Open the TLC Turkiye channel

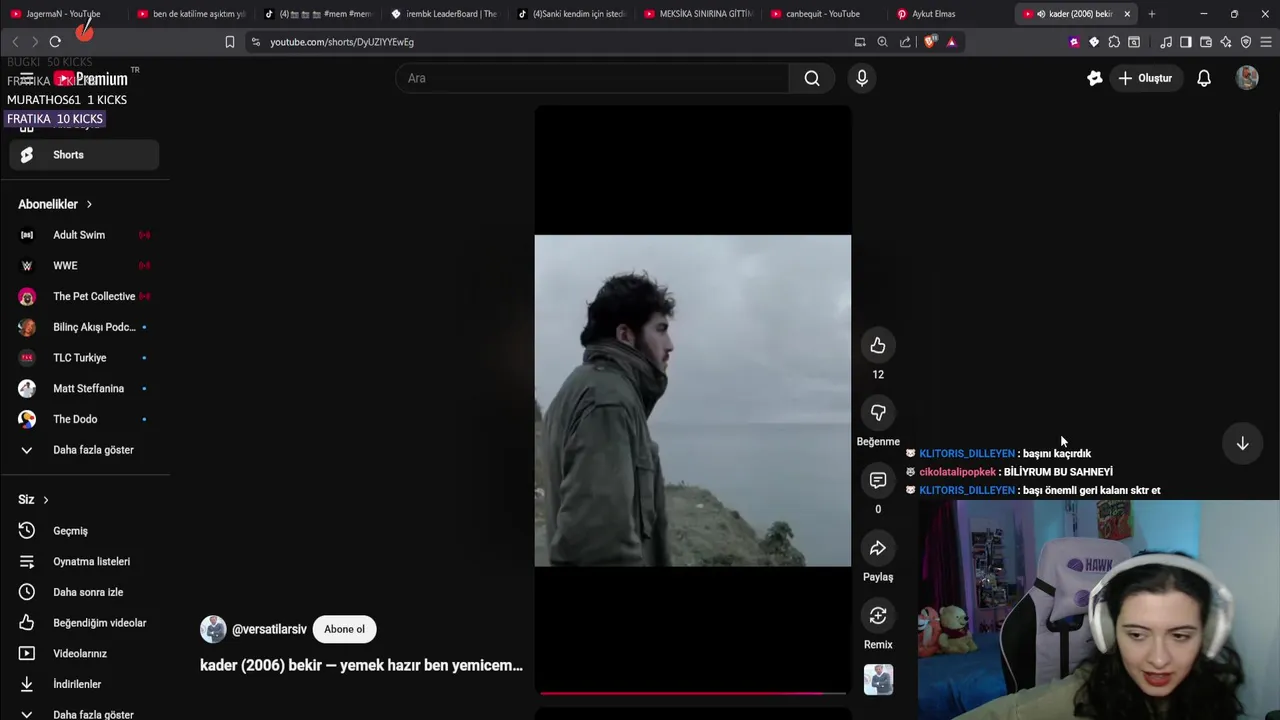84,358
